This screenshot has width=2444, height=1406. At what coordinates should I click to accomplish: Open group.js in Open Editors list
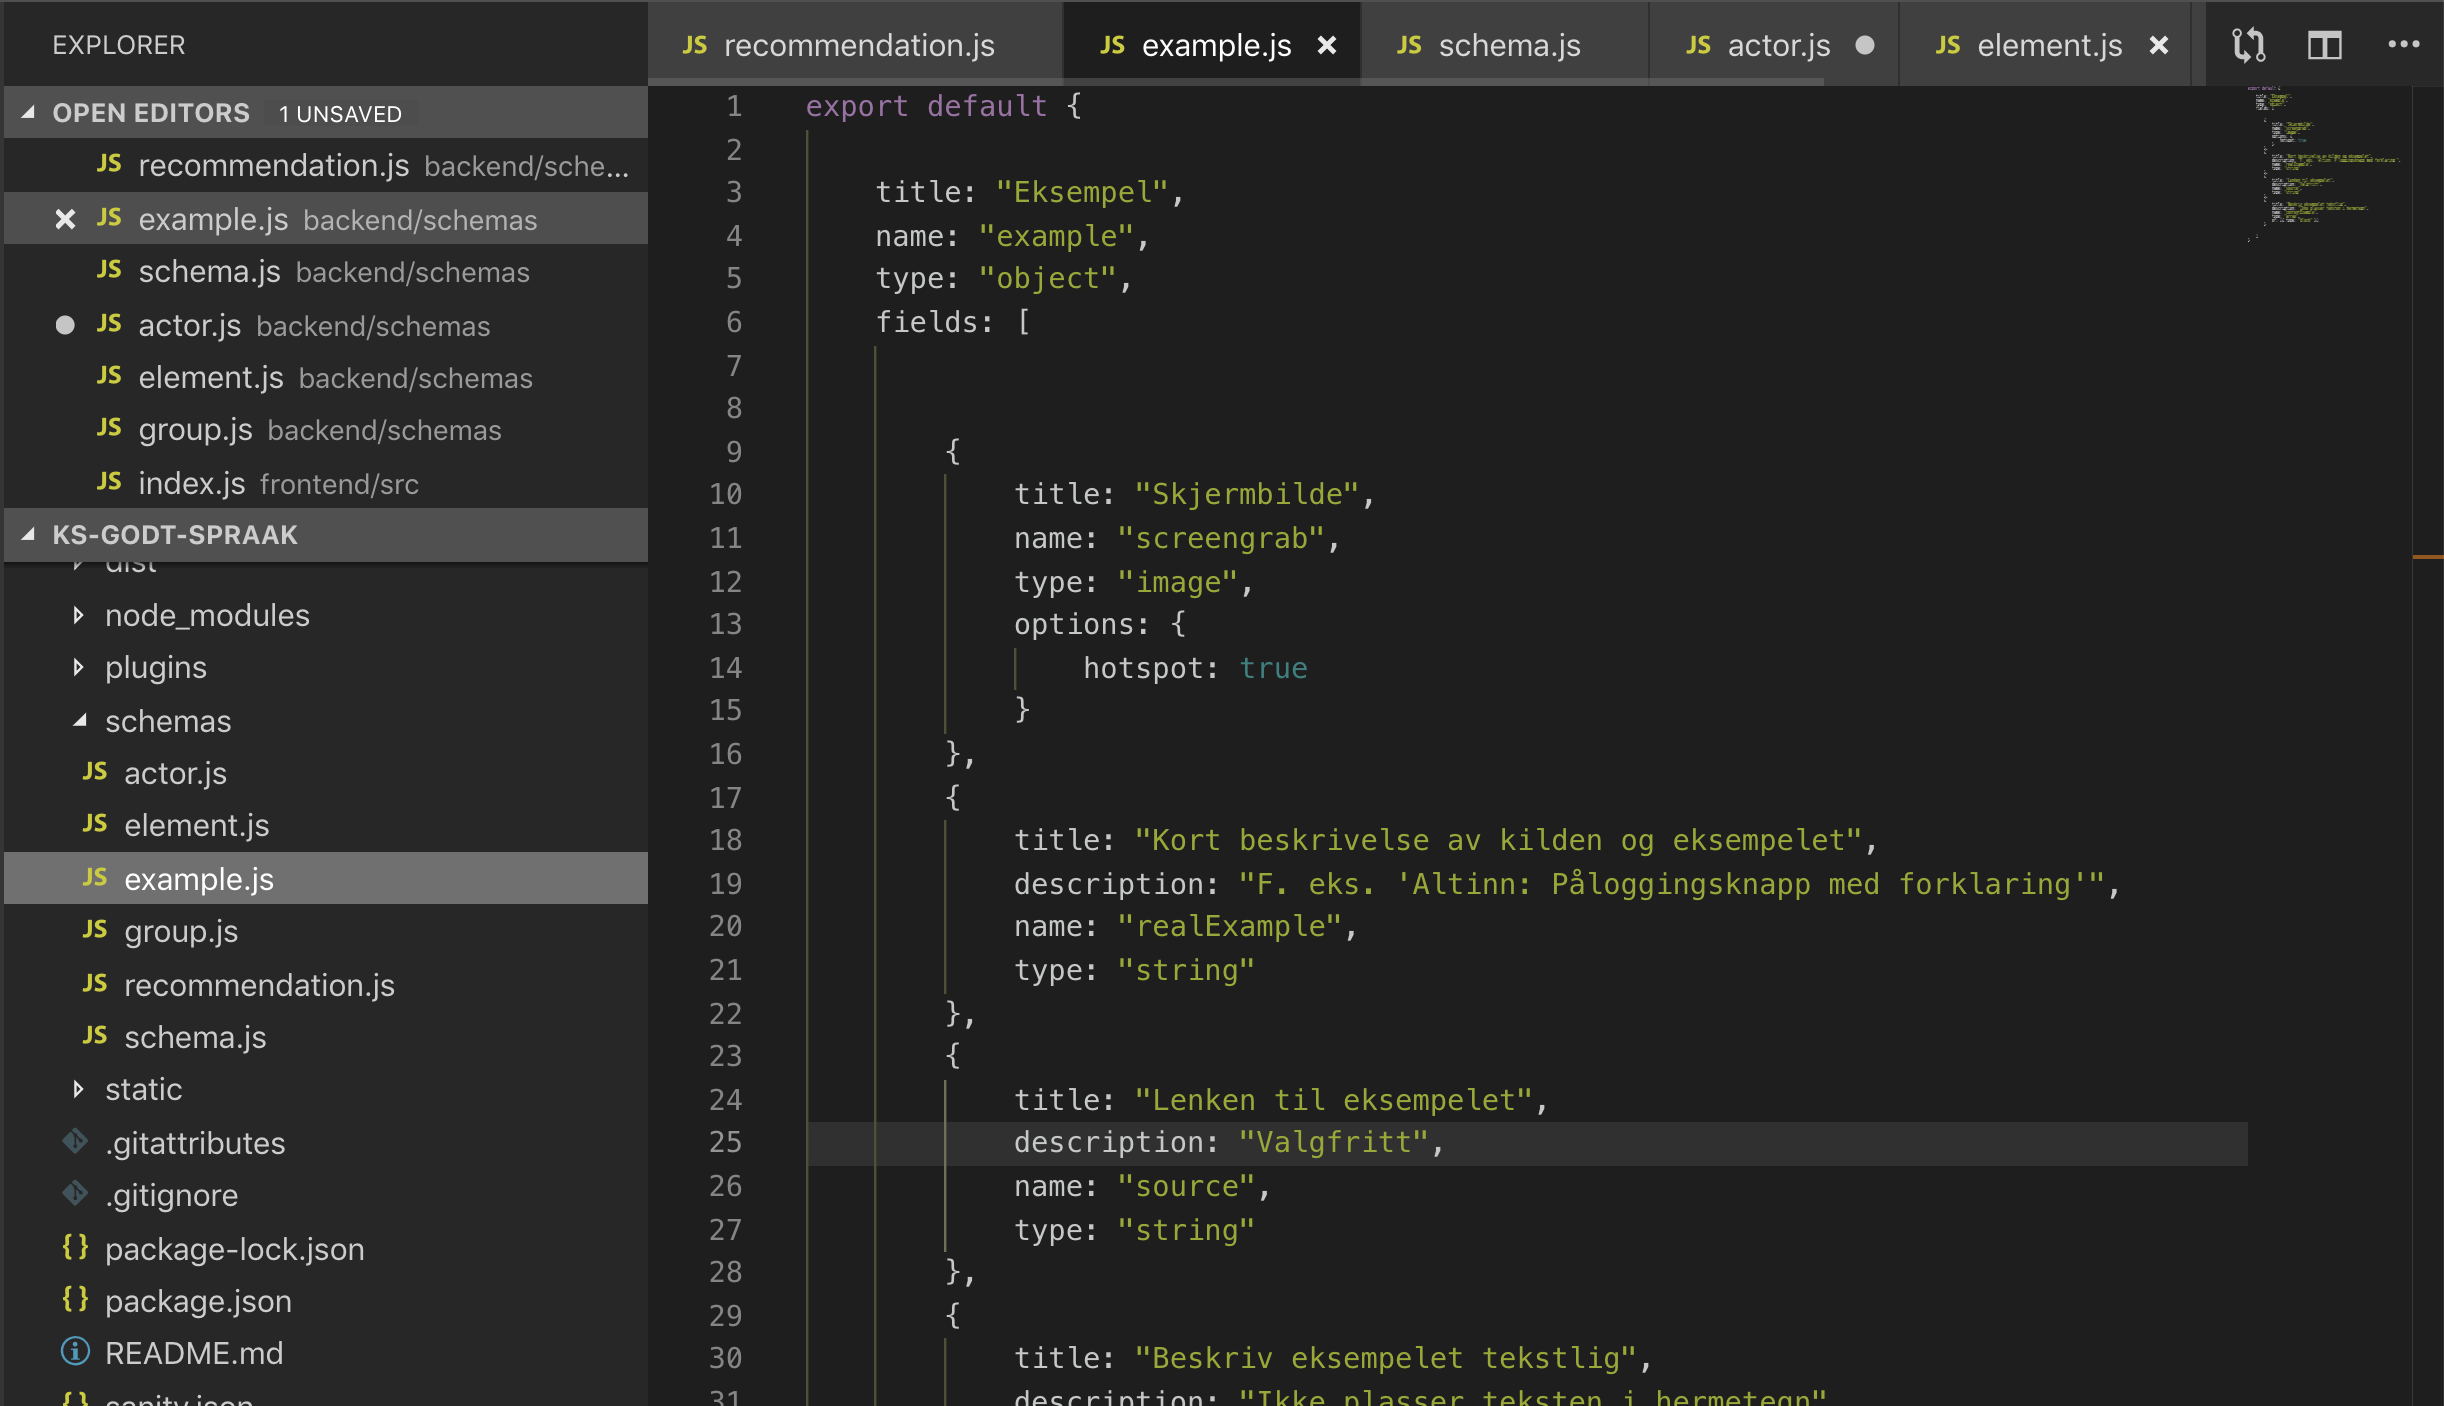coord(325,429)
